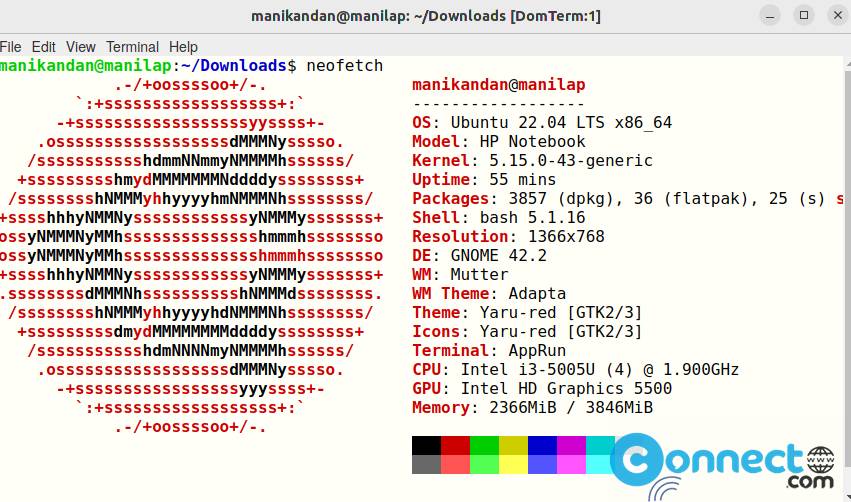Minimize the DomTerm window
Screen dimensions: 851x502
click(x=770, y=16)
